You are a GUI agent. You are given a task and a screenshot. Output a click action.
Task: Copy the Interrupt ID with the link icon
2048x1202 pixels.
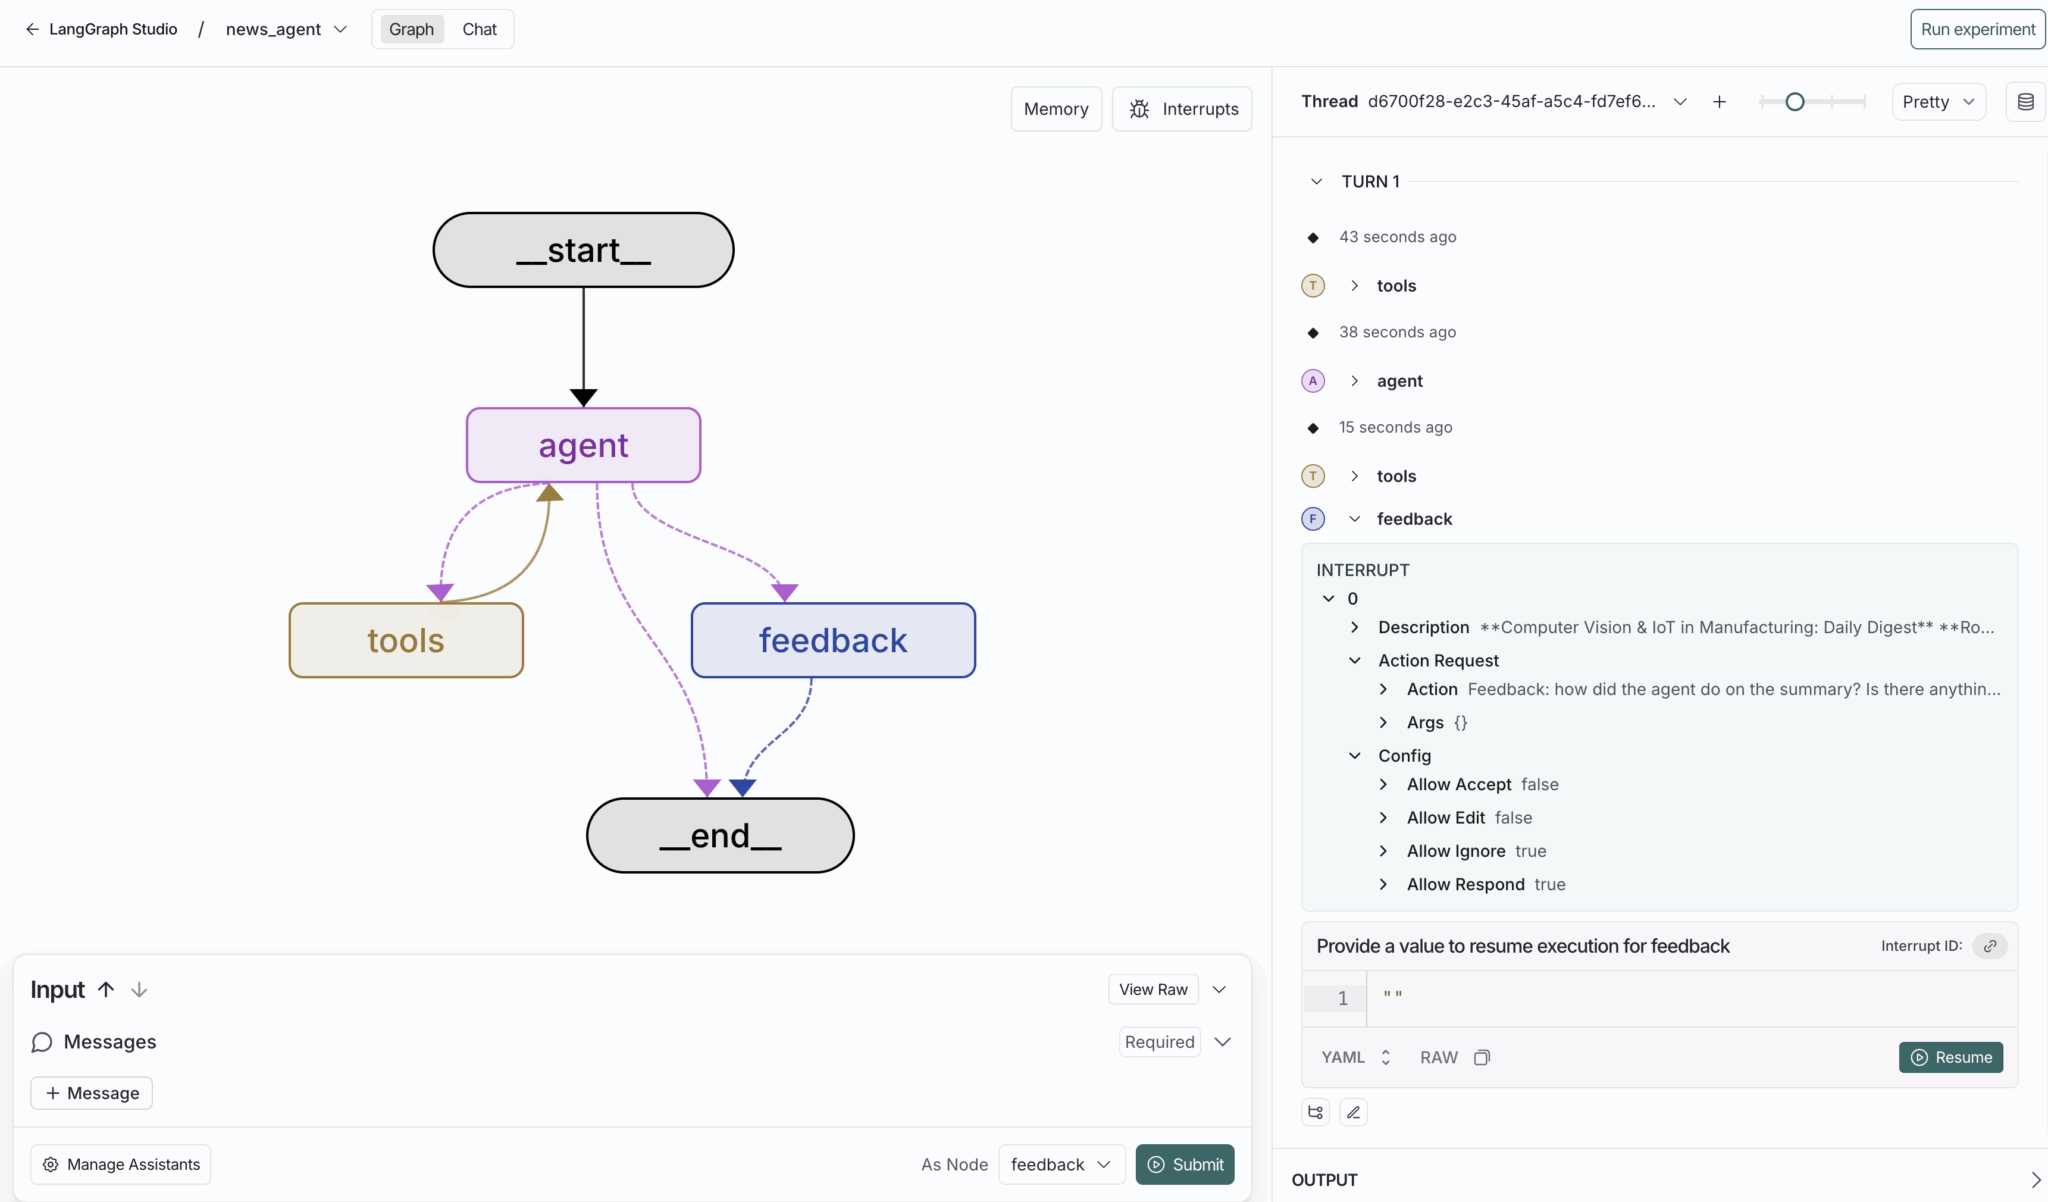pyautogui.click(x=1989, y=946)
